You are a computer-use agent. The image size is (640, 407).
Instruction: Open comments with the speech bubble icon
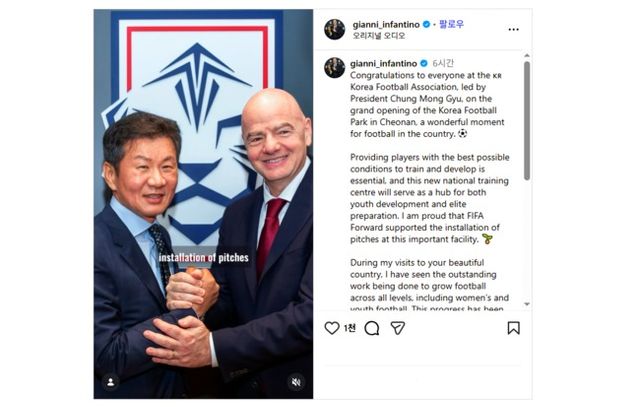pos(372,328)
